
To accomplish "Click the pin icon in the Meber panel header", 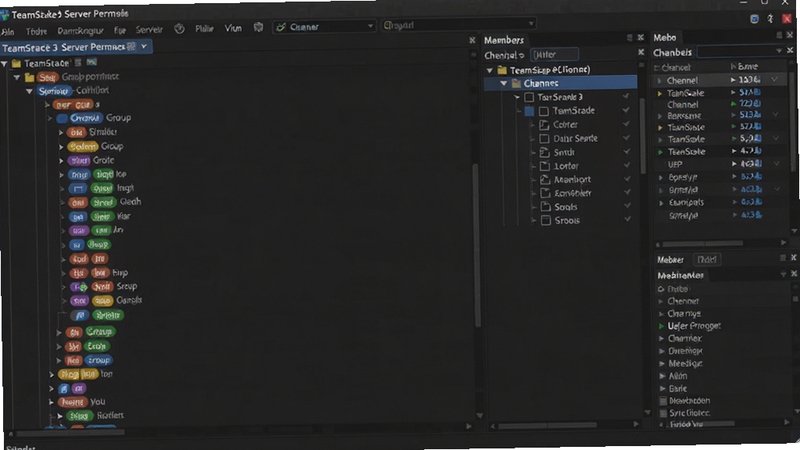I will [783, 258].
